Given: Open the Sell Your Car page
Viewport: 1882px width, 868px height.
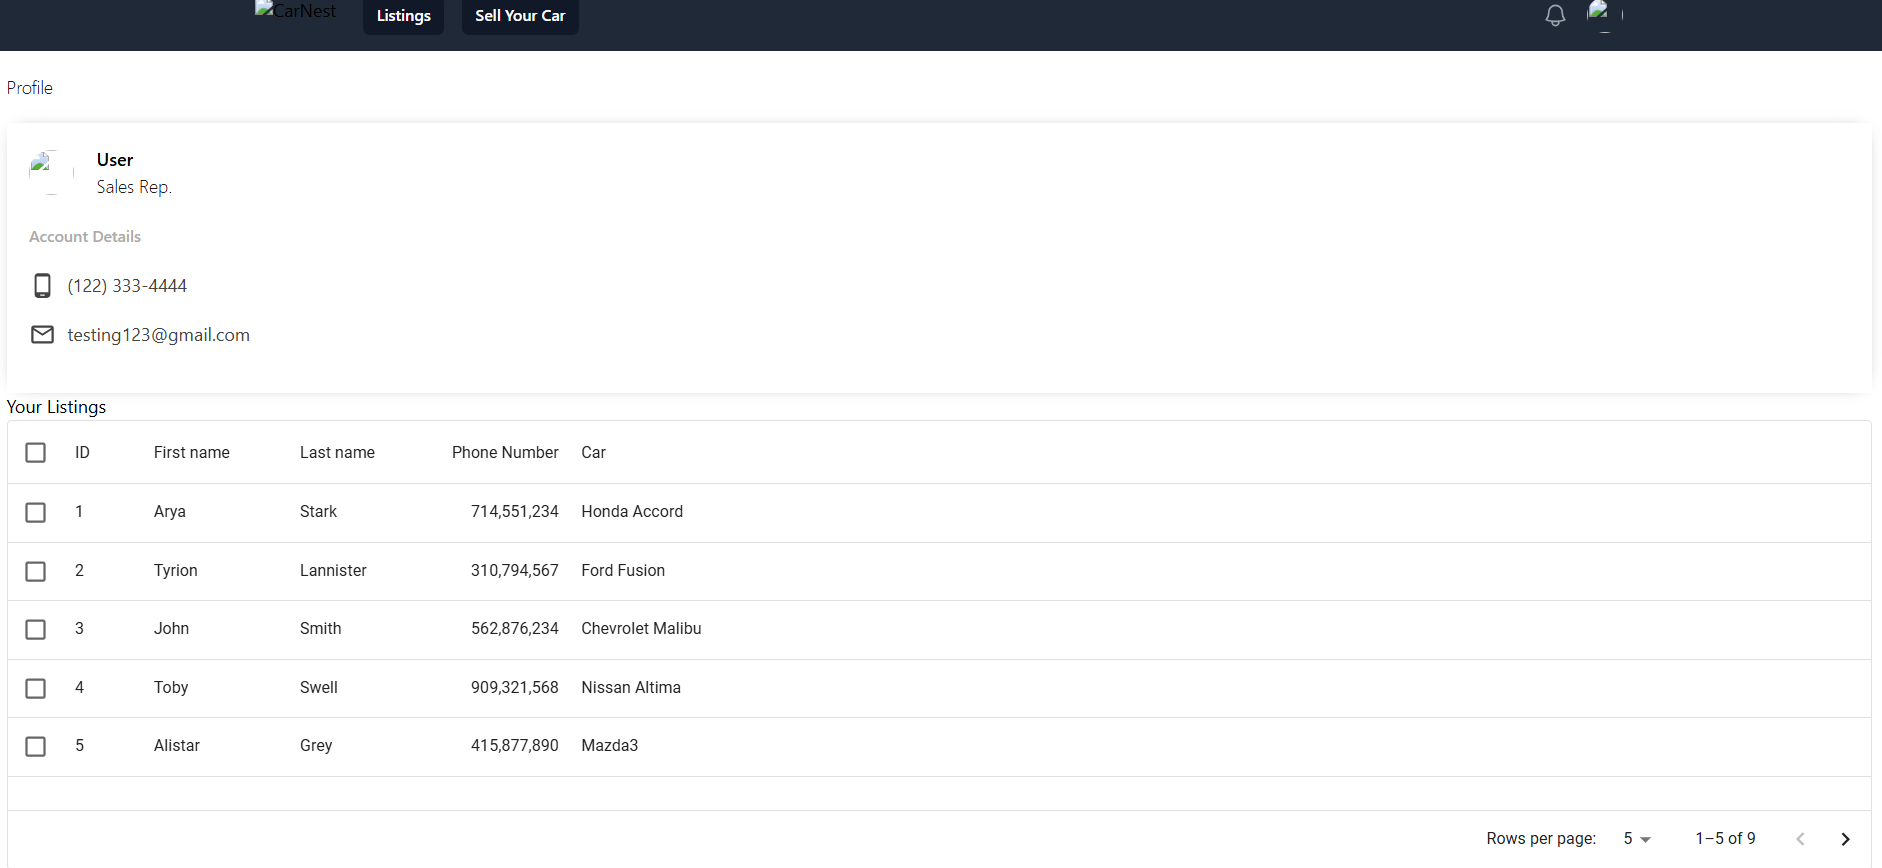Looking at the screenshot, I should pyautogui.click(x=520, y=16).
